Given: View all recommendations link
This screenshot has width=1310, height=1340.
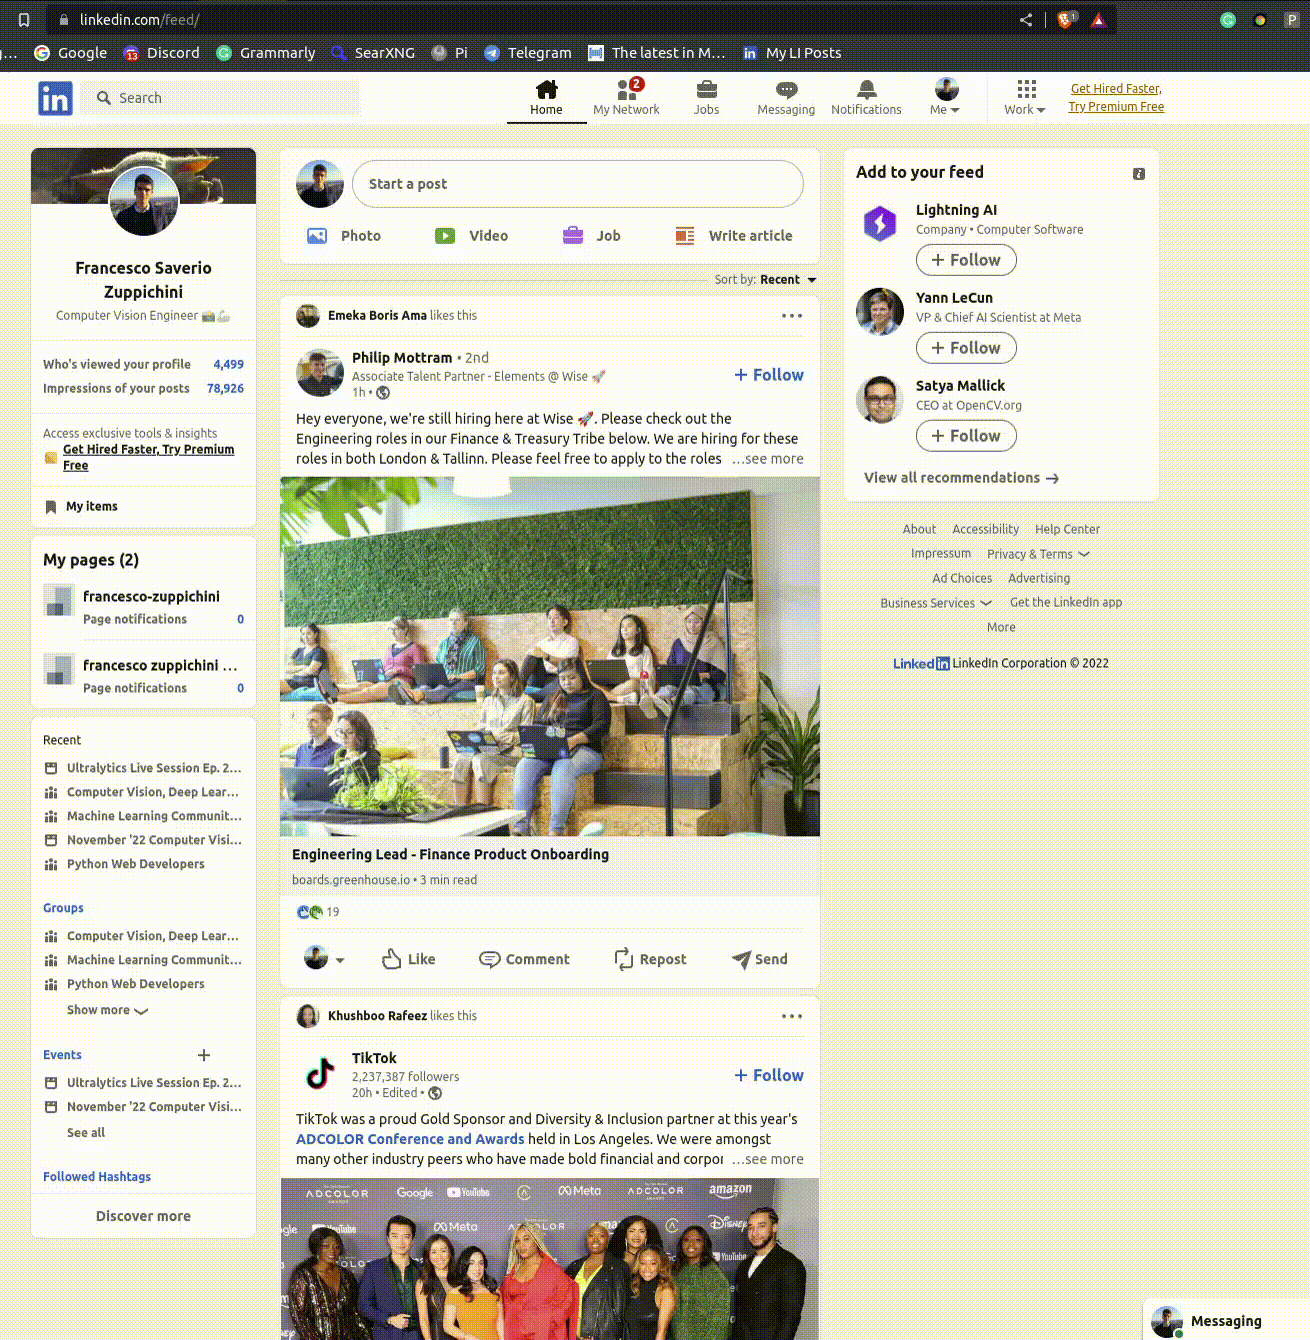Looking at the screenshot, I should coord(961,478).
